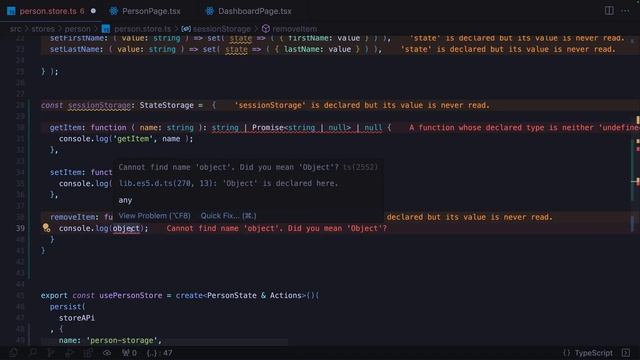Click the 'object' identifier on line 39

[x=126, y=229]
